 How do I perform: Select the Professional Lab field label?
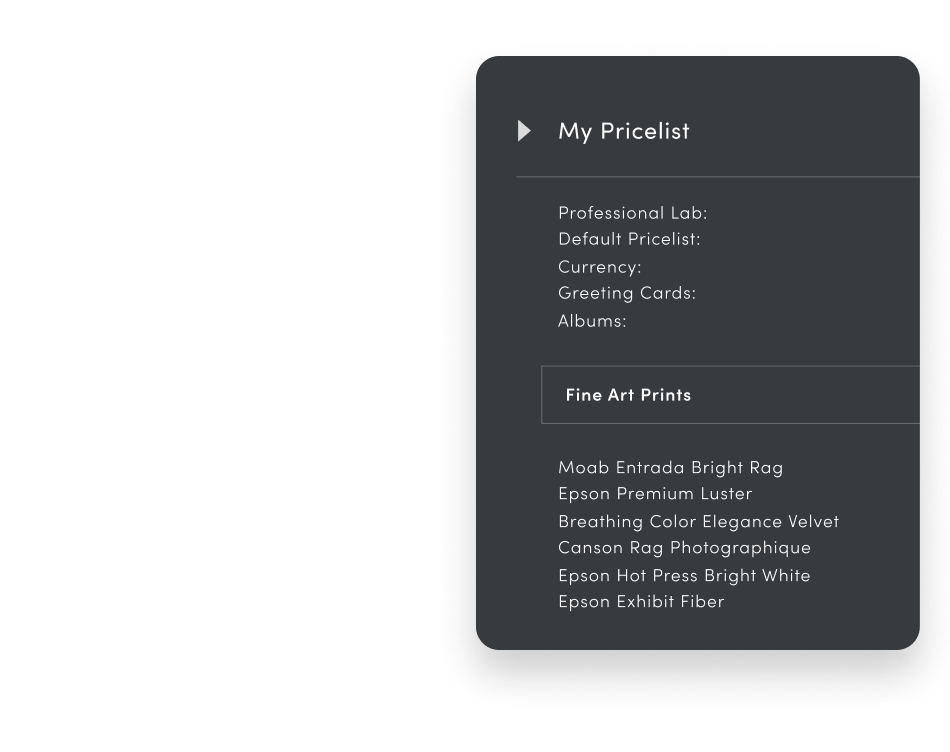tap(632, 213)
